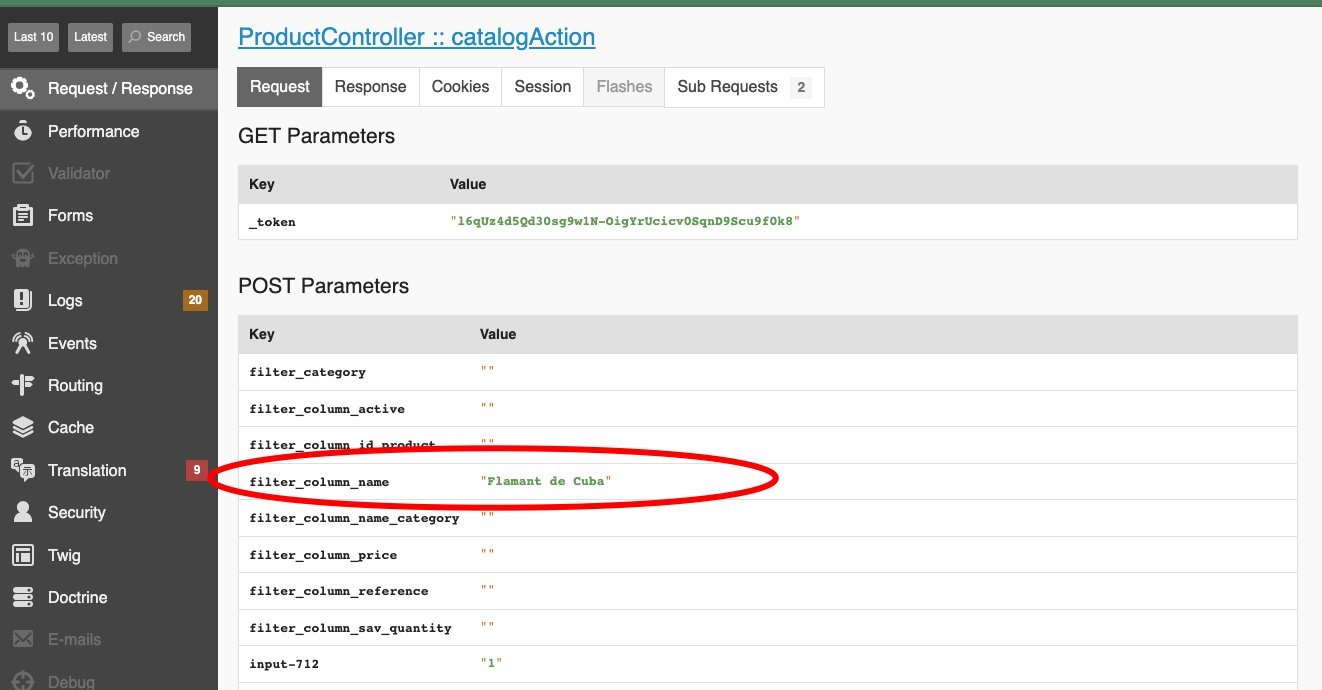This screenshot has width=1322, height=690.
Task: Click the filter_column_price key
Action: click(x=323, y=555)
